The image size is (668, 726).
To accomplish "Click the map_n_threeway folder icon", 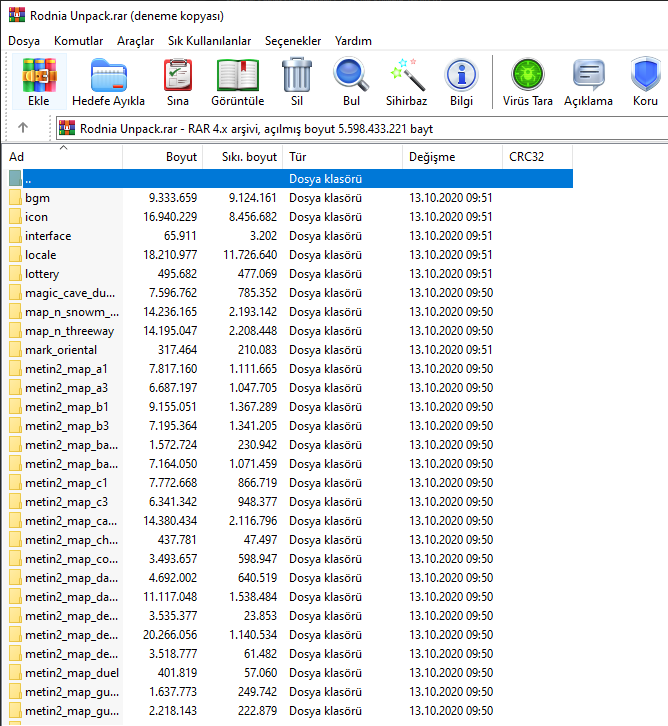I will 15,331.
